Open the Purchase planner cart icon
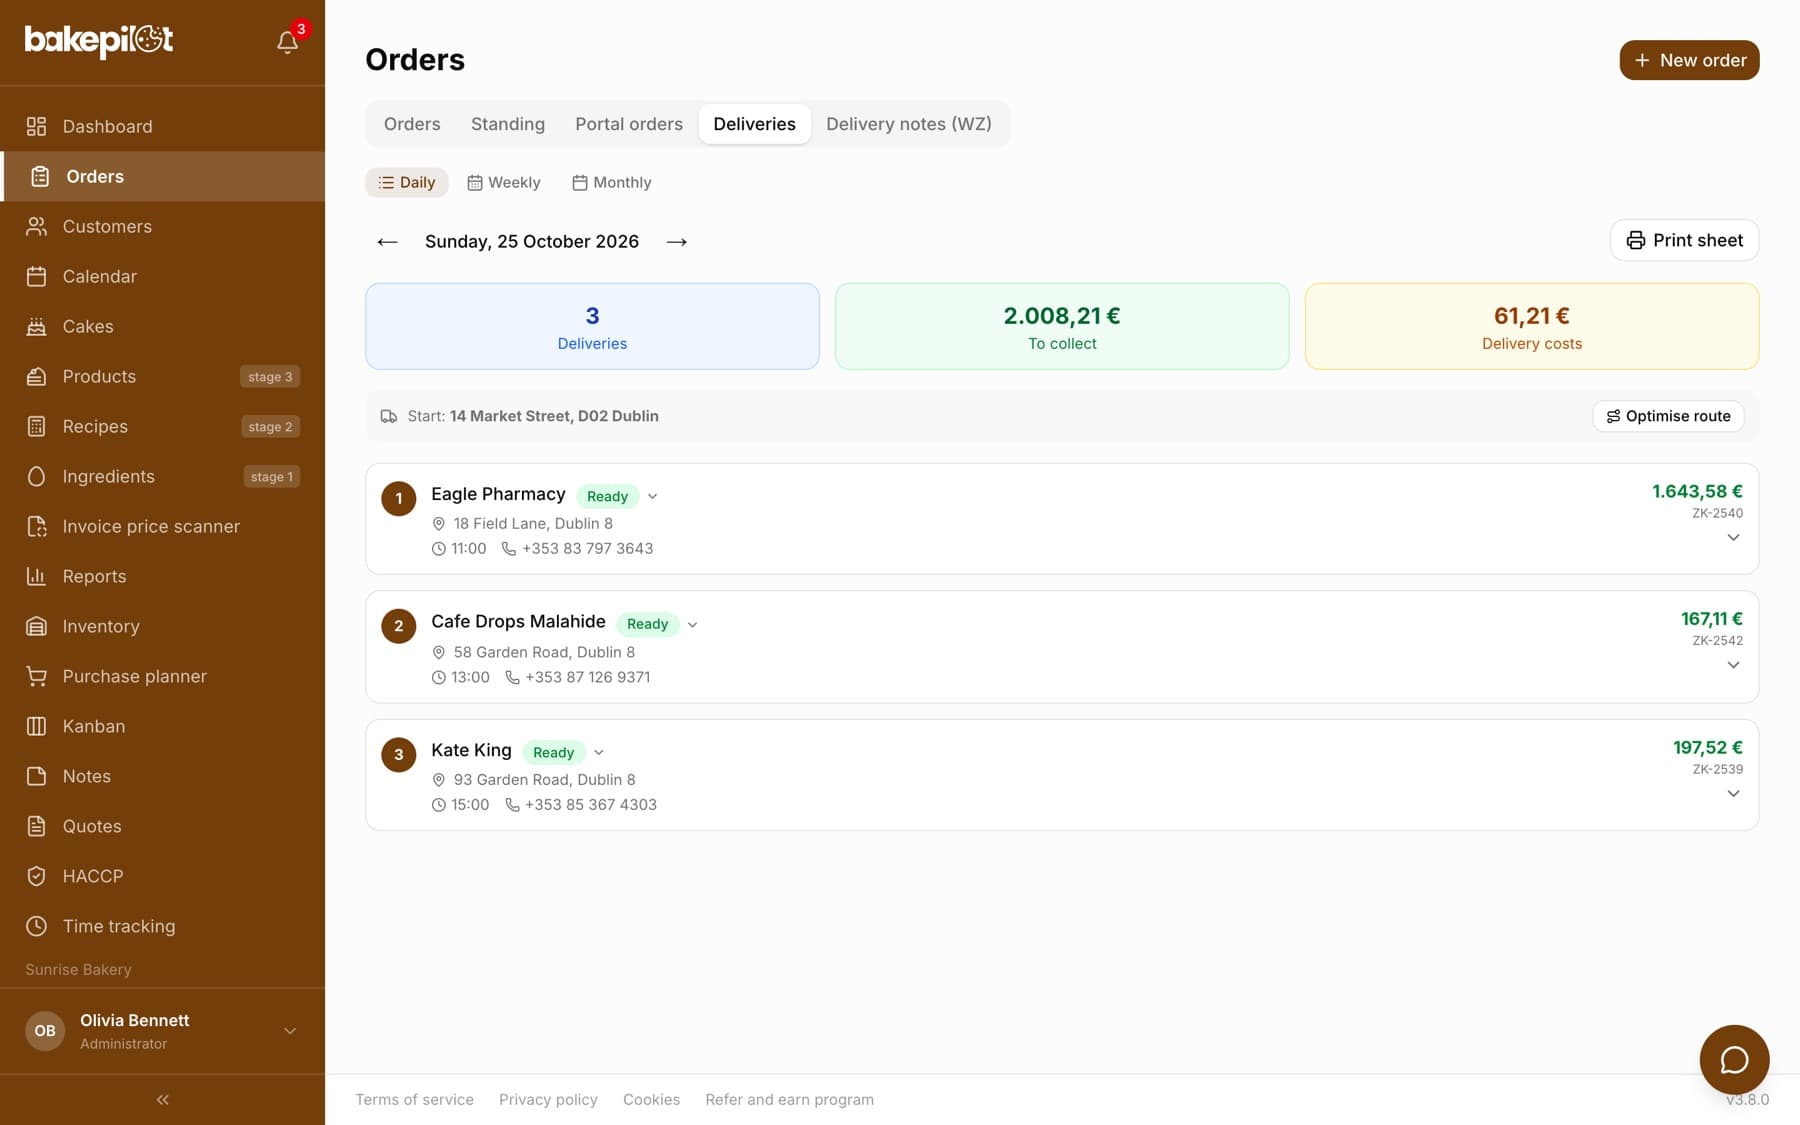1800x1125 pixels. [36, 676]
